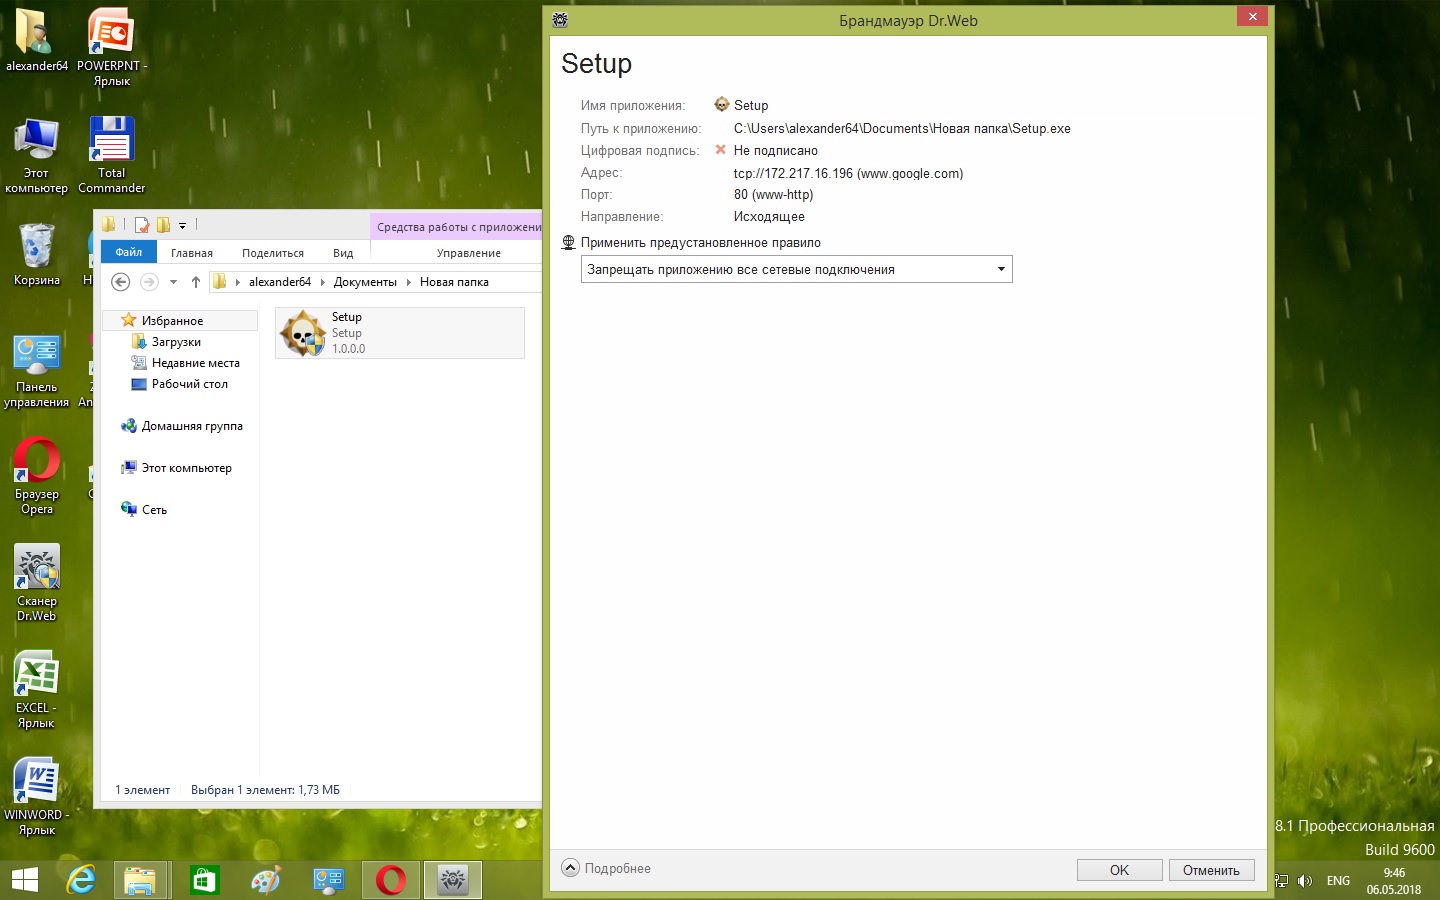
Task: Select the Панель управления desktop icon
Action: pos(37,371)
